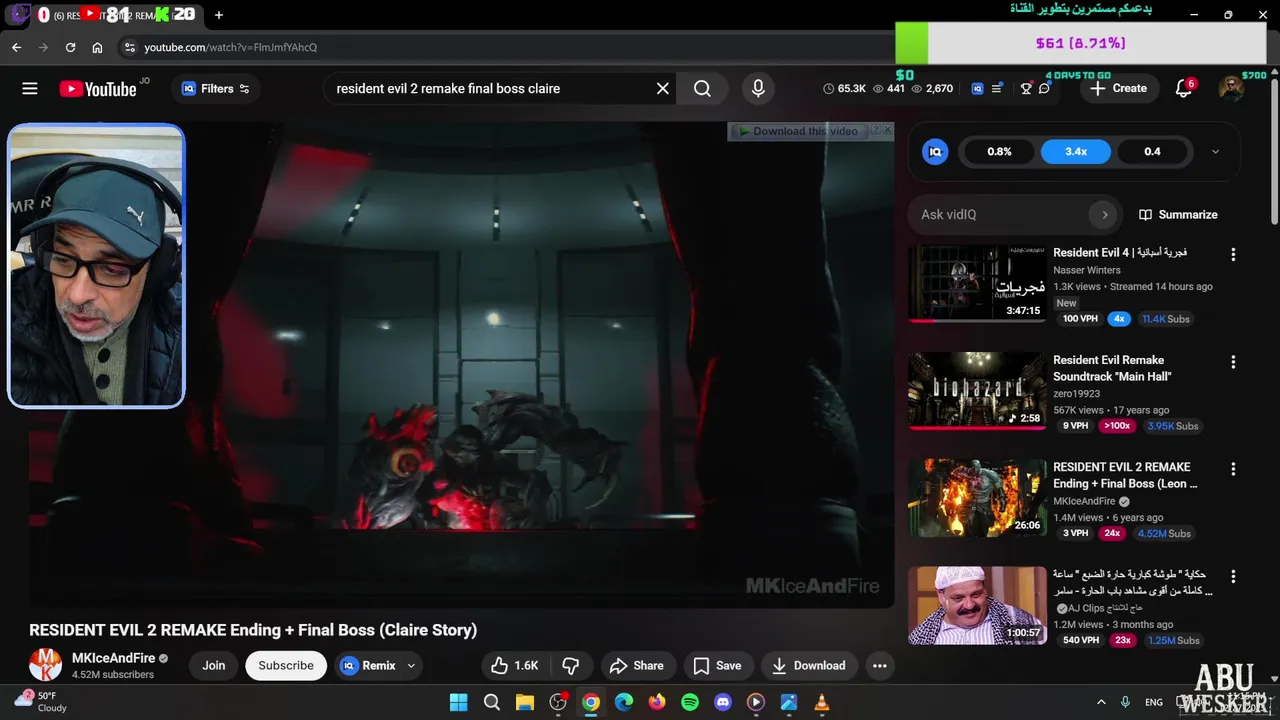1280x720 pixels.
Task: Click the Join button
Action: click(x=214, y=666)
